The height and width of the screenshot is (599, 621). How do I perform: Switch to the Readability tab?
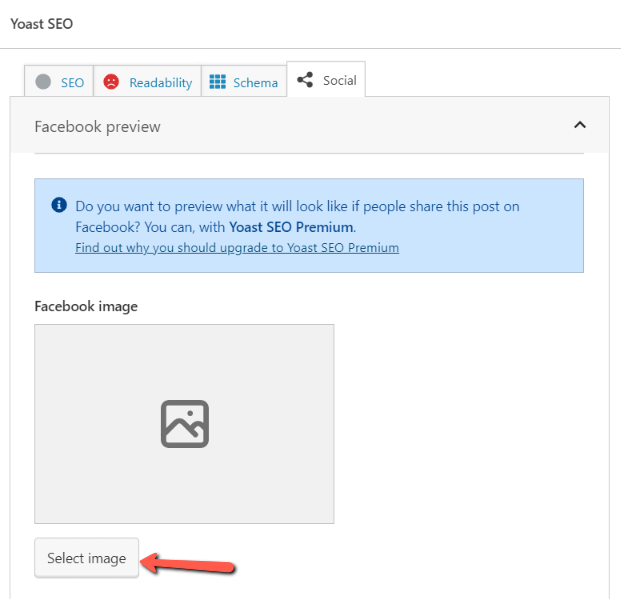click(x=147, y=81)
